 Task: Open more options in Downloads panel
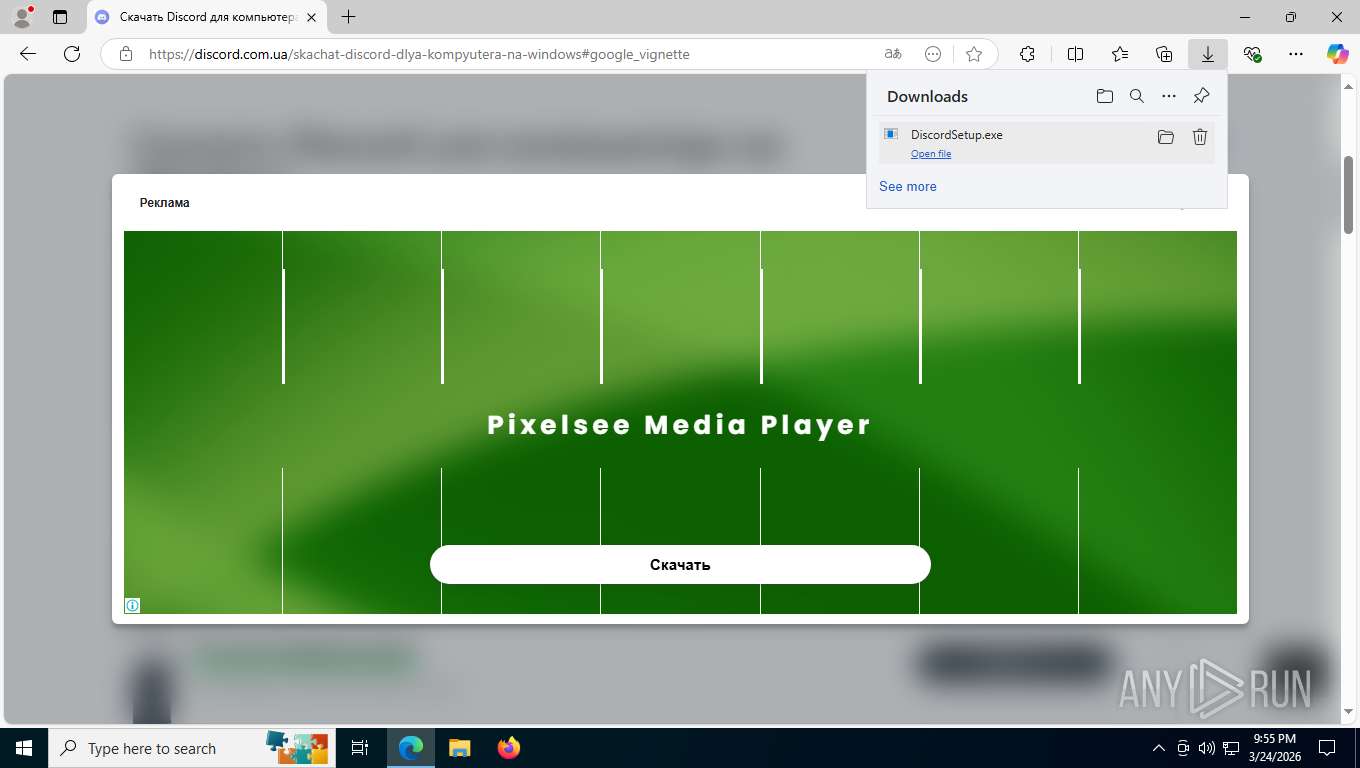1169,96
